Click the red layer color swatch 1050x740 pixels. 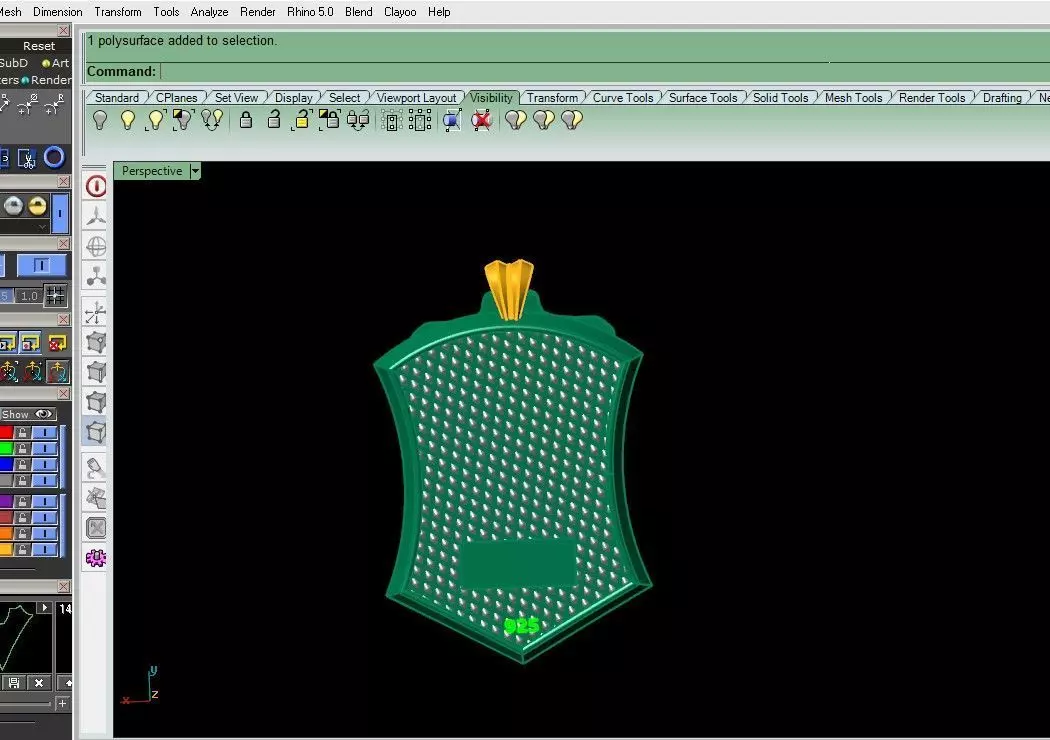[6, 433]
